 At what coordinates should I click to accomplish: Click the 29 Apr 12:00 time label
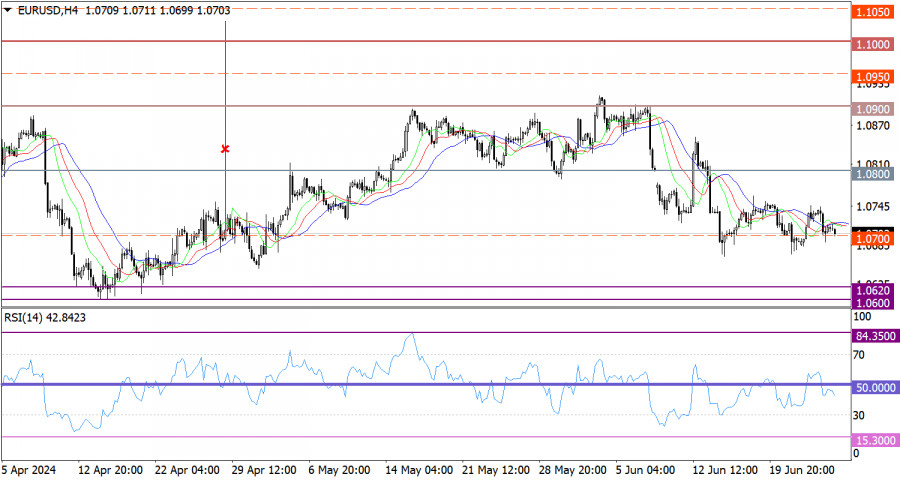click(x=264, y=470)
